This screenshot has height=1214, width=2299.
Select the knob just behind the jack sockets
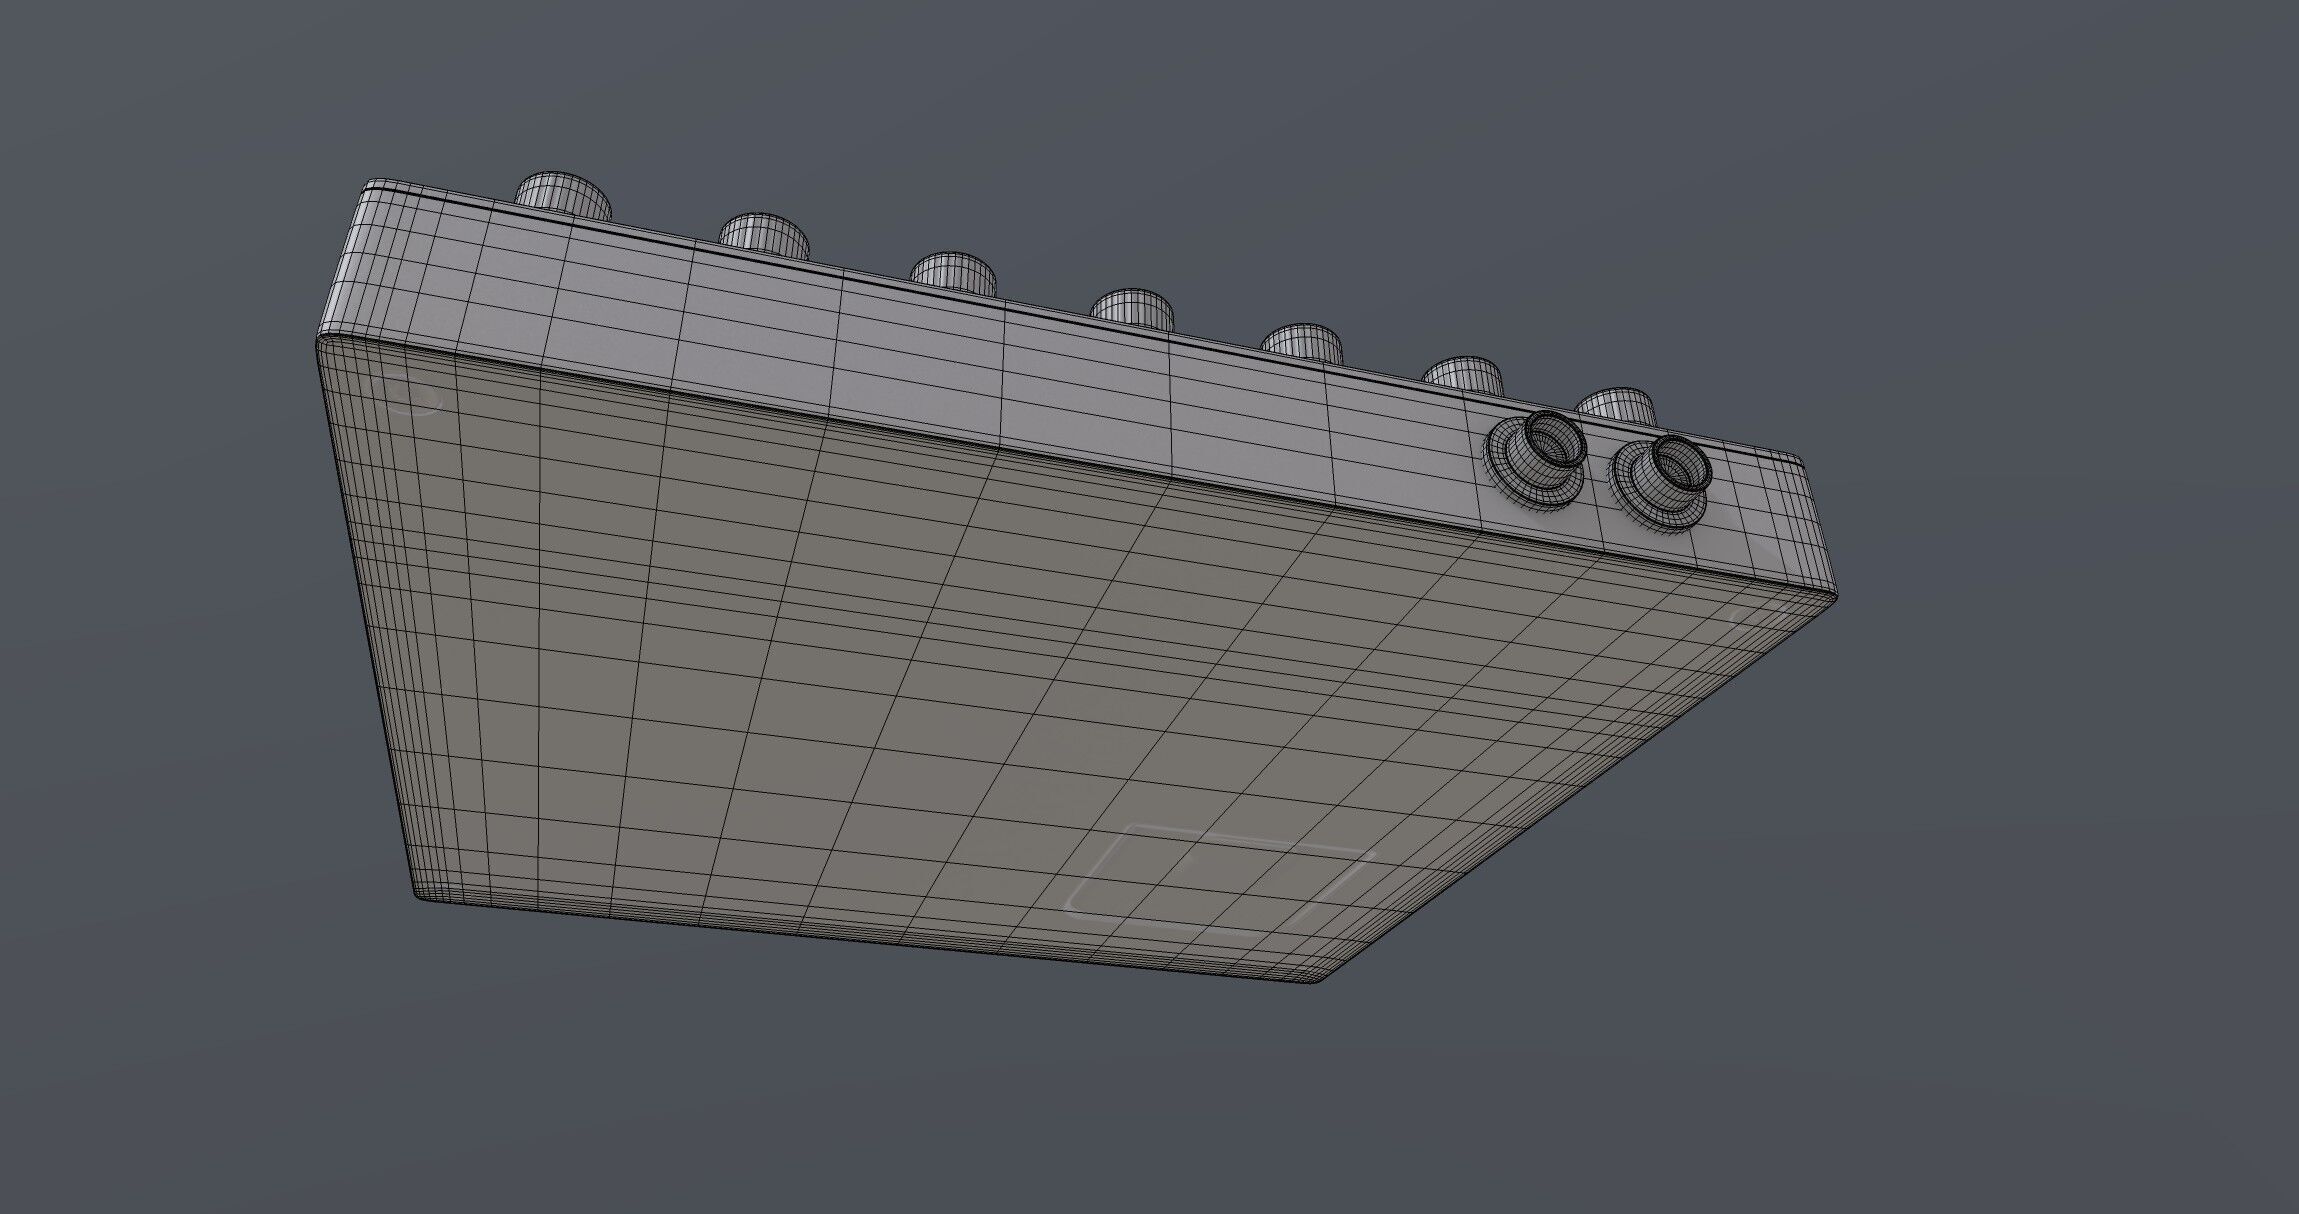[1616, 407]
